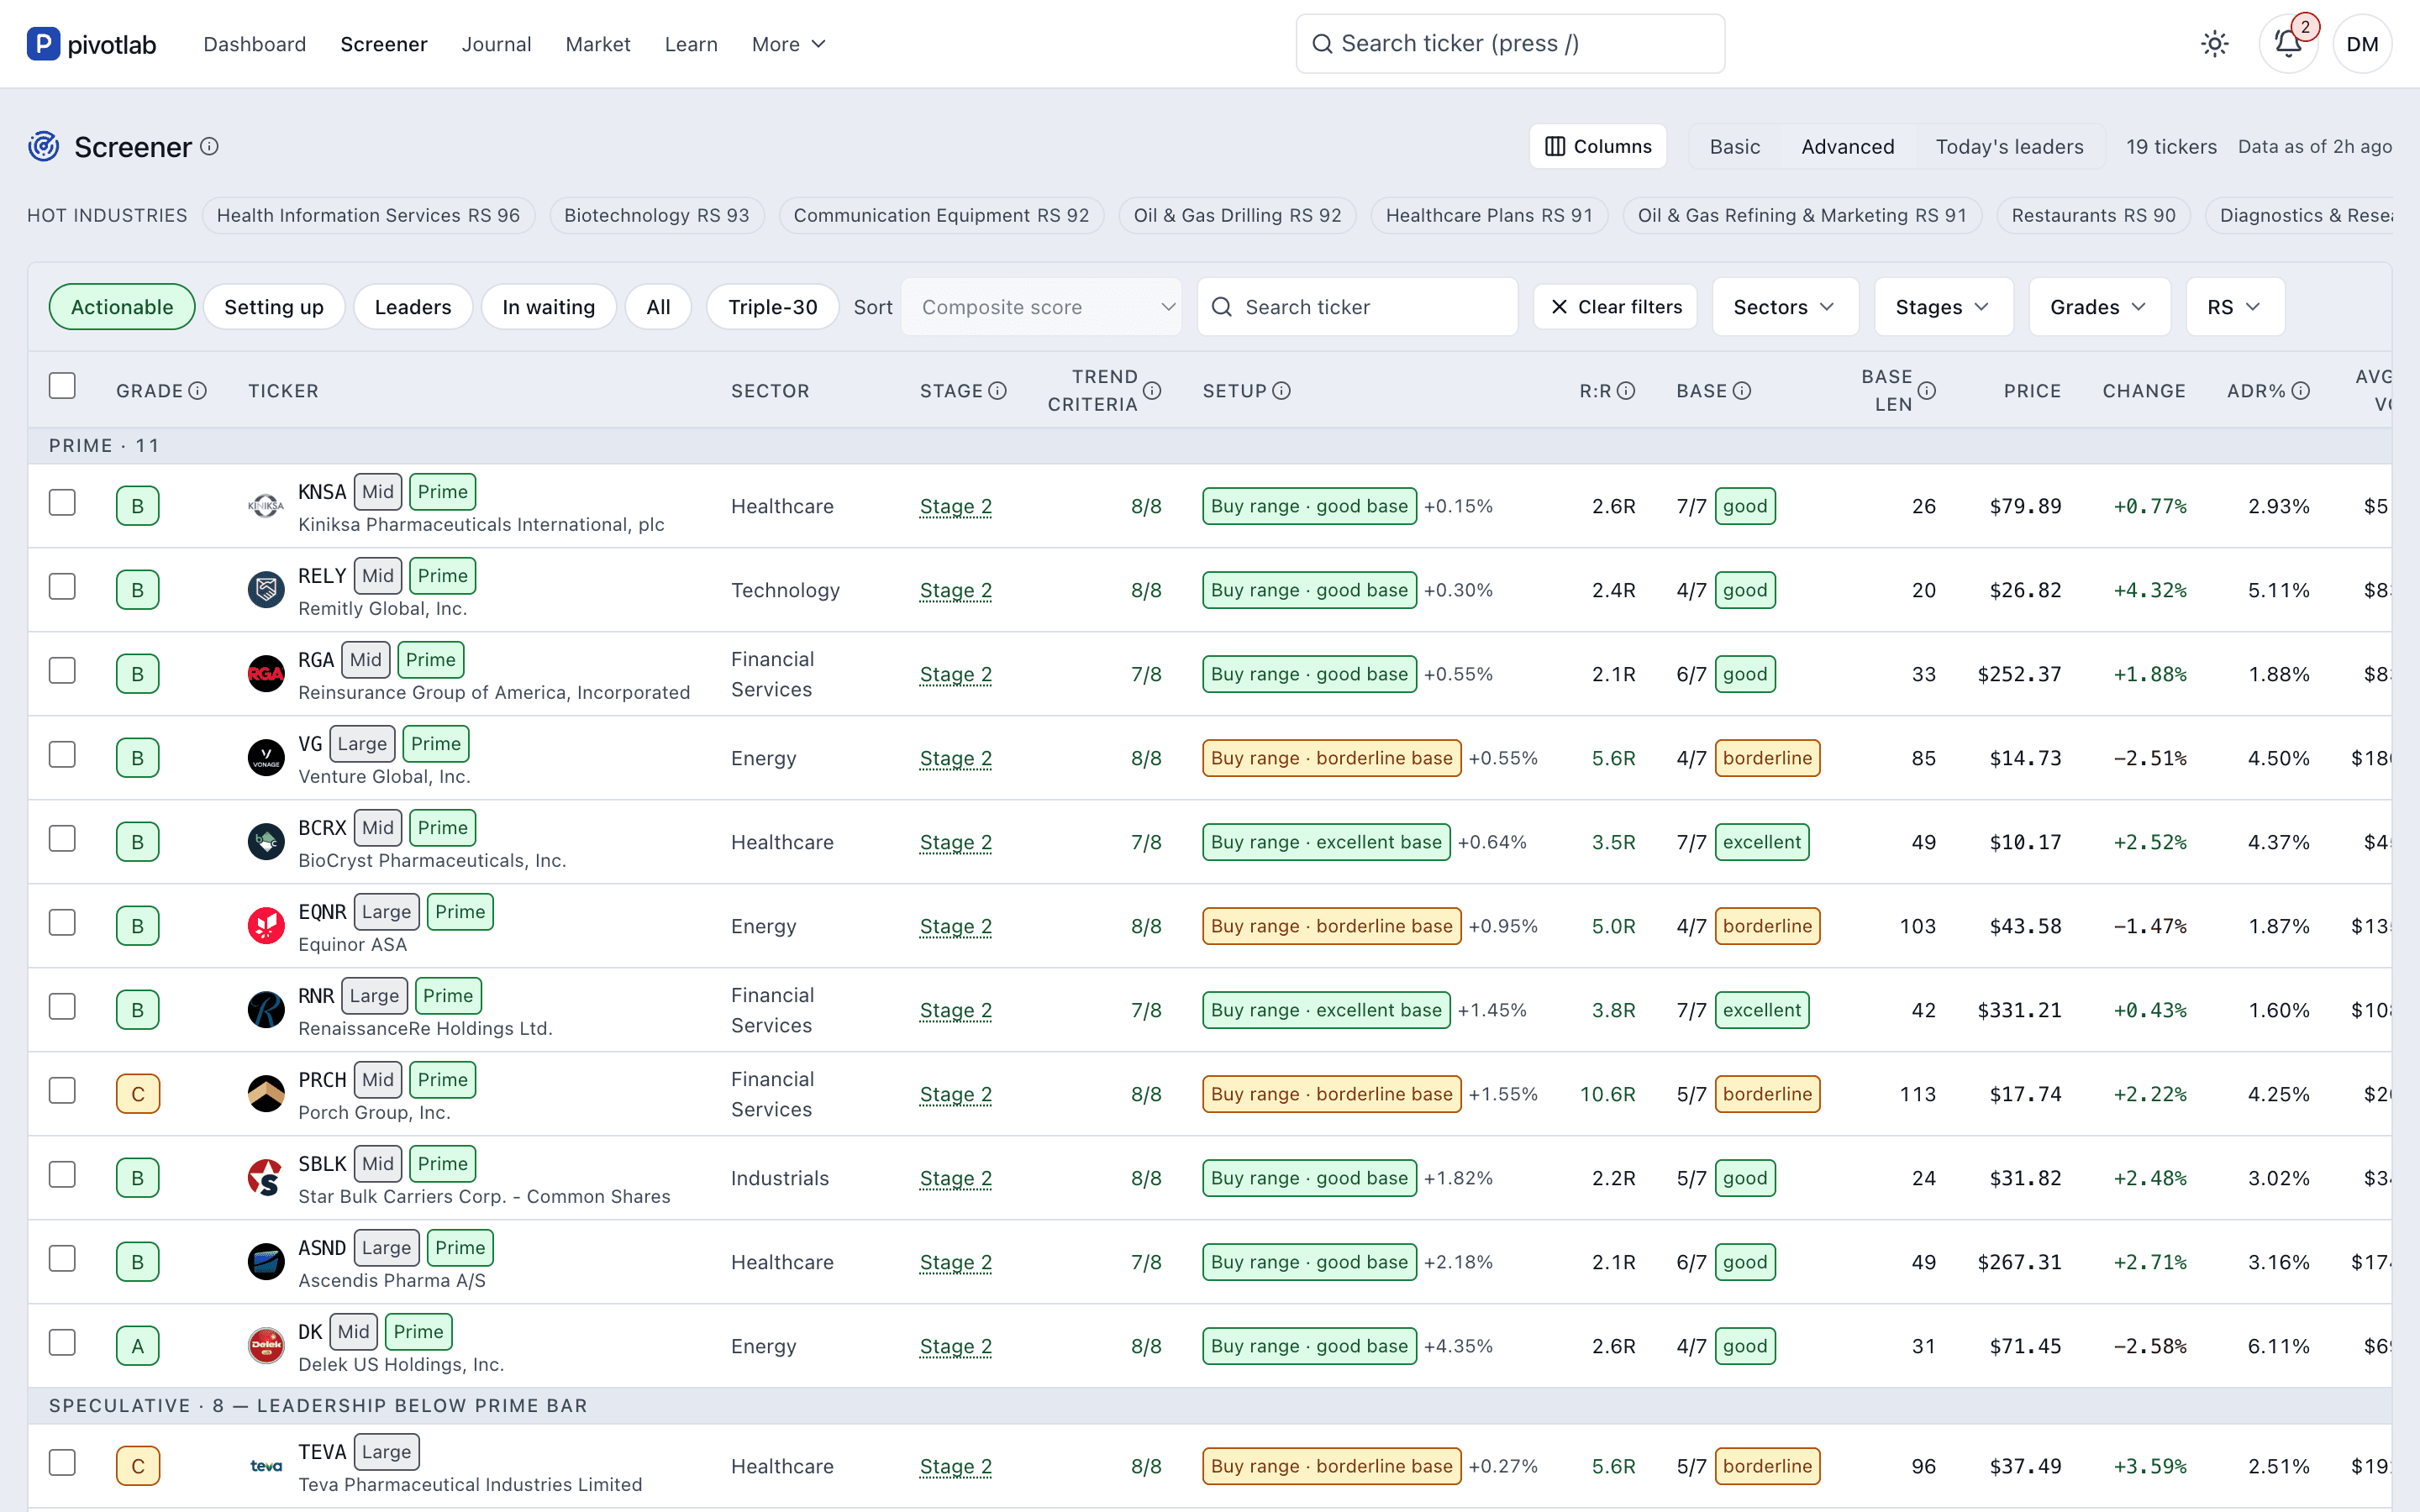Click the Clear filters button
The image size is (2420, 1512).
coord(1615,307)
